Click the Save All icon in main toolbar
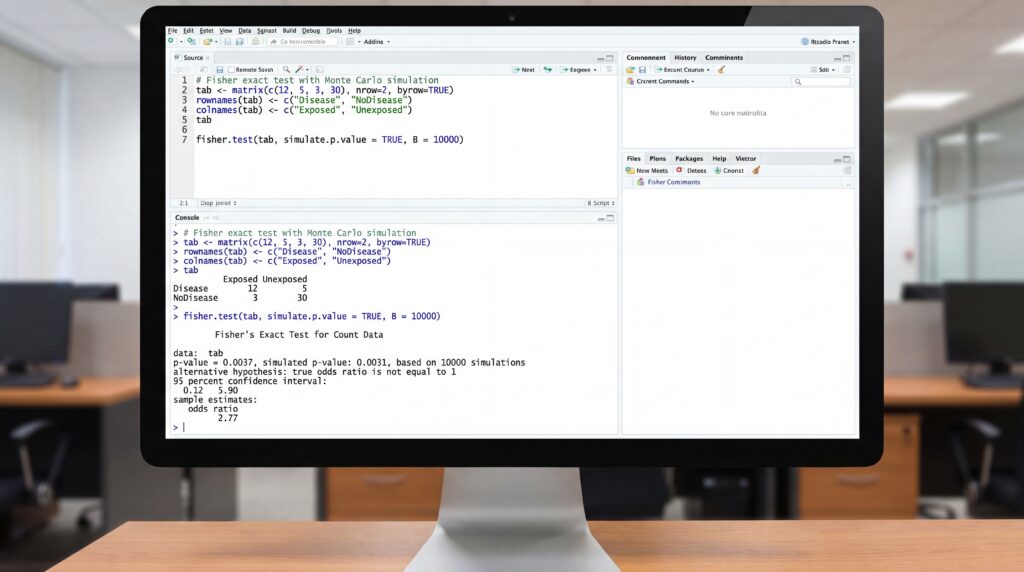The image size is (1024, 572). click(x=240, y=42)
